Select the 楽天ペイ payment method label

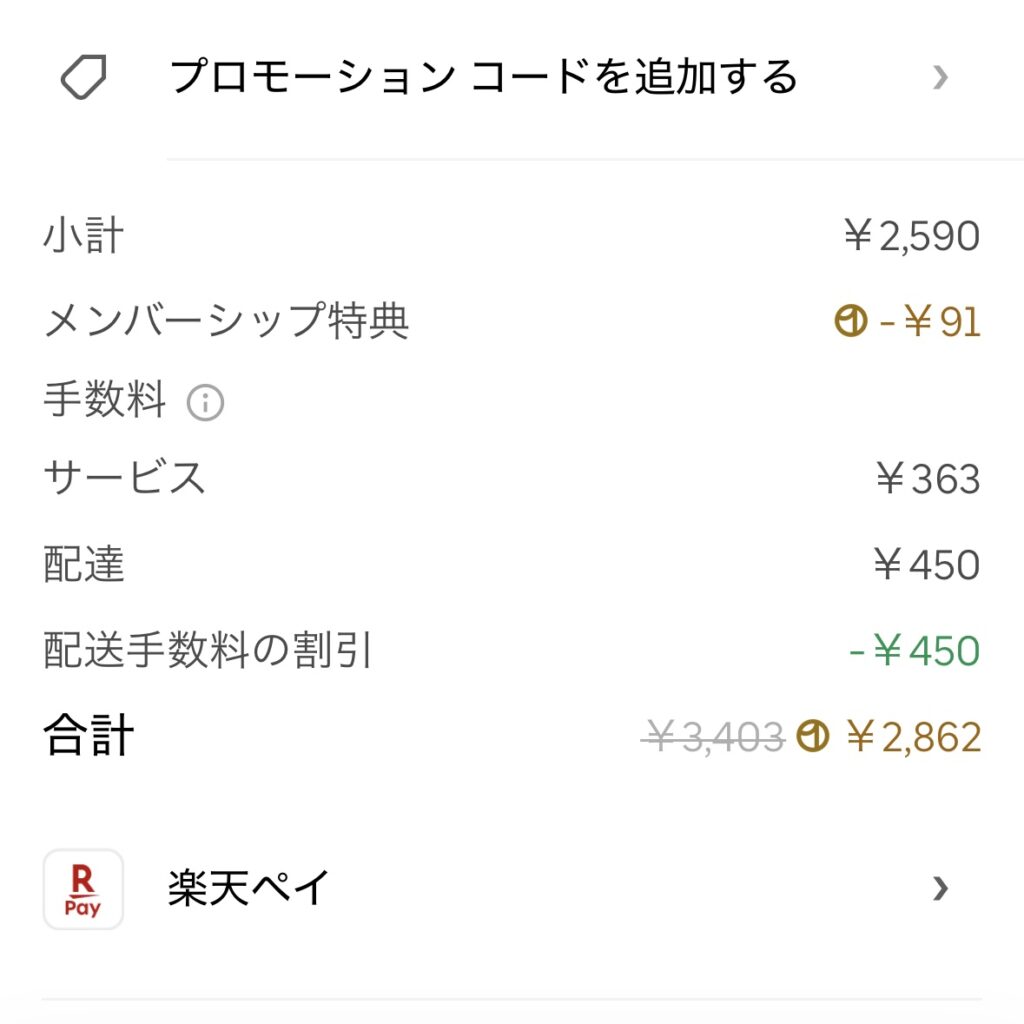click(248, 888)
